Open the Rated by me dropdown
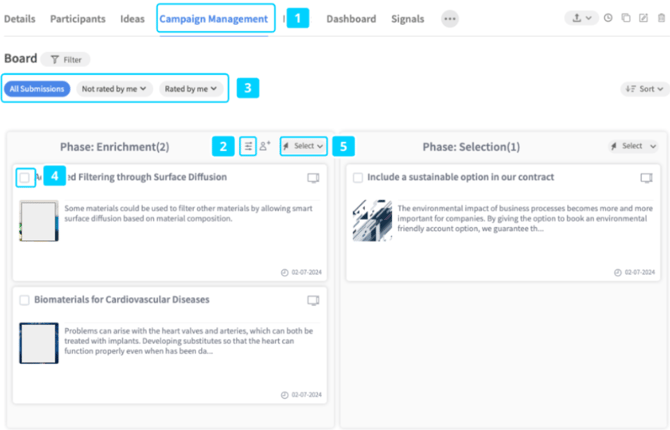This screenshot has height=430, width=670. pos(191,89)
